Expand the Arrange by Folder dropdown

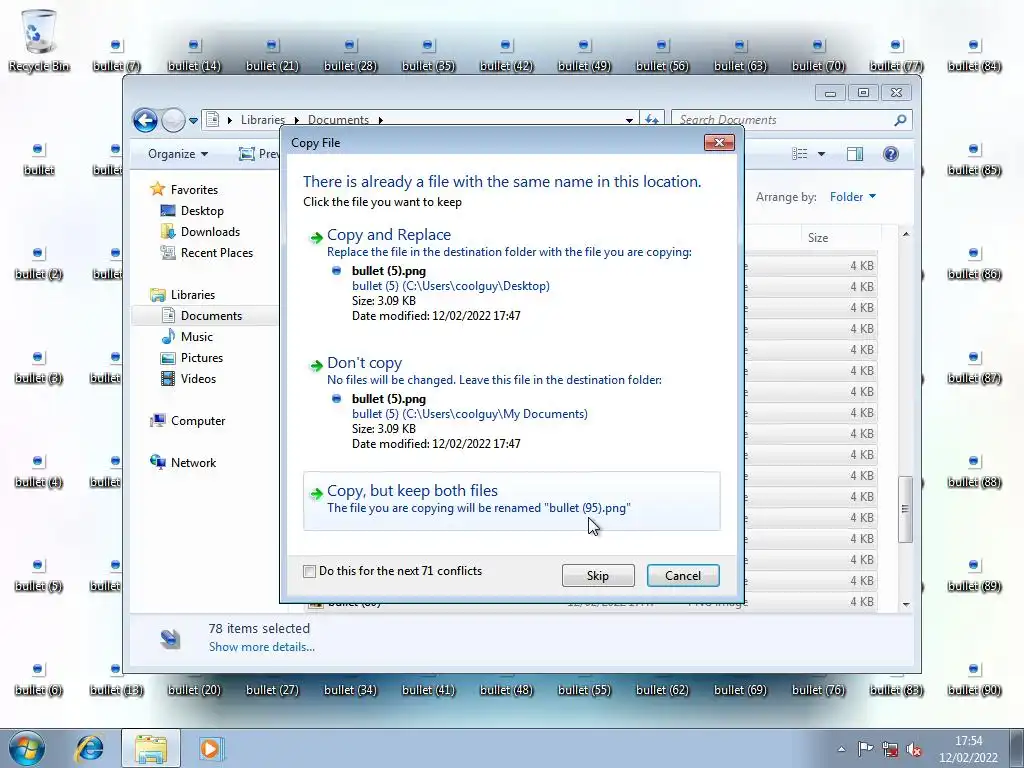(852, 197)
